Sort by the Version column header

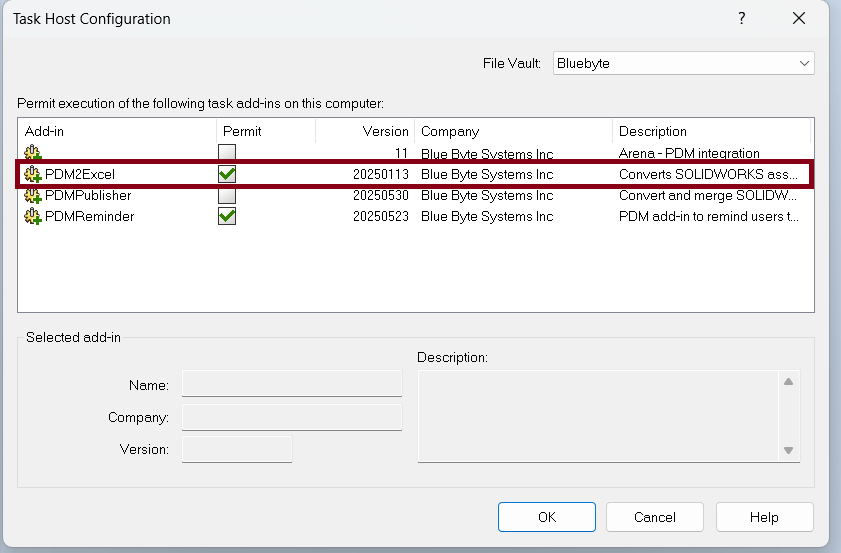tap(365, 131)
